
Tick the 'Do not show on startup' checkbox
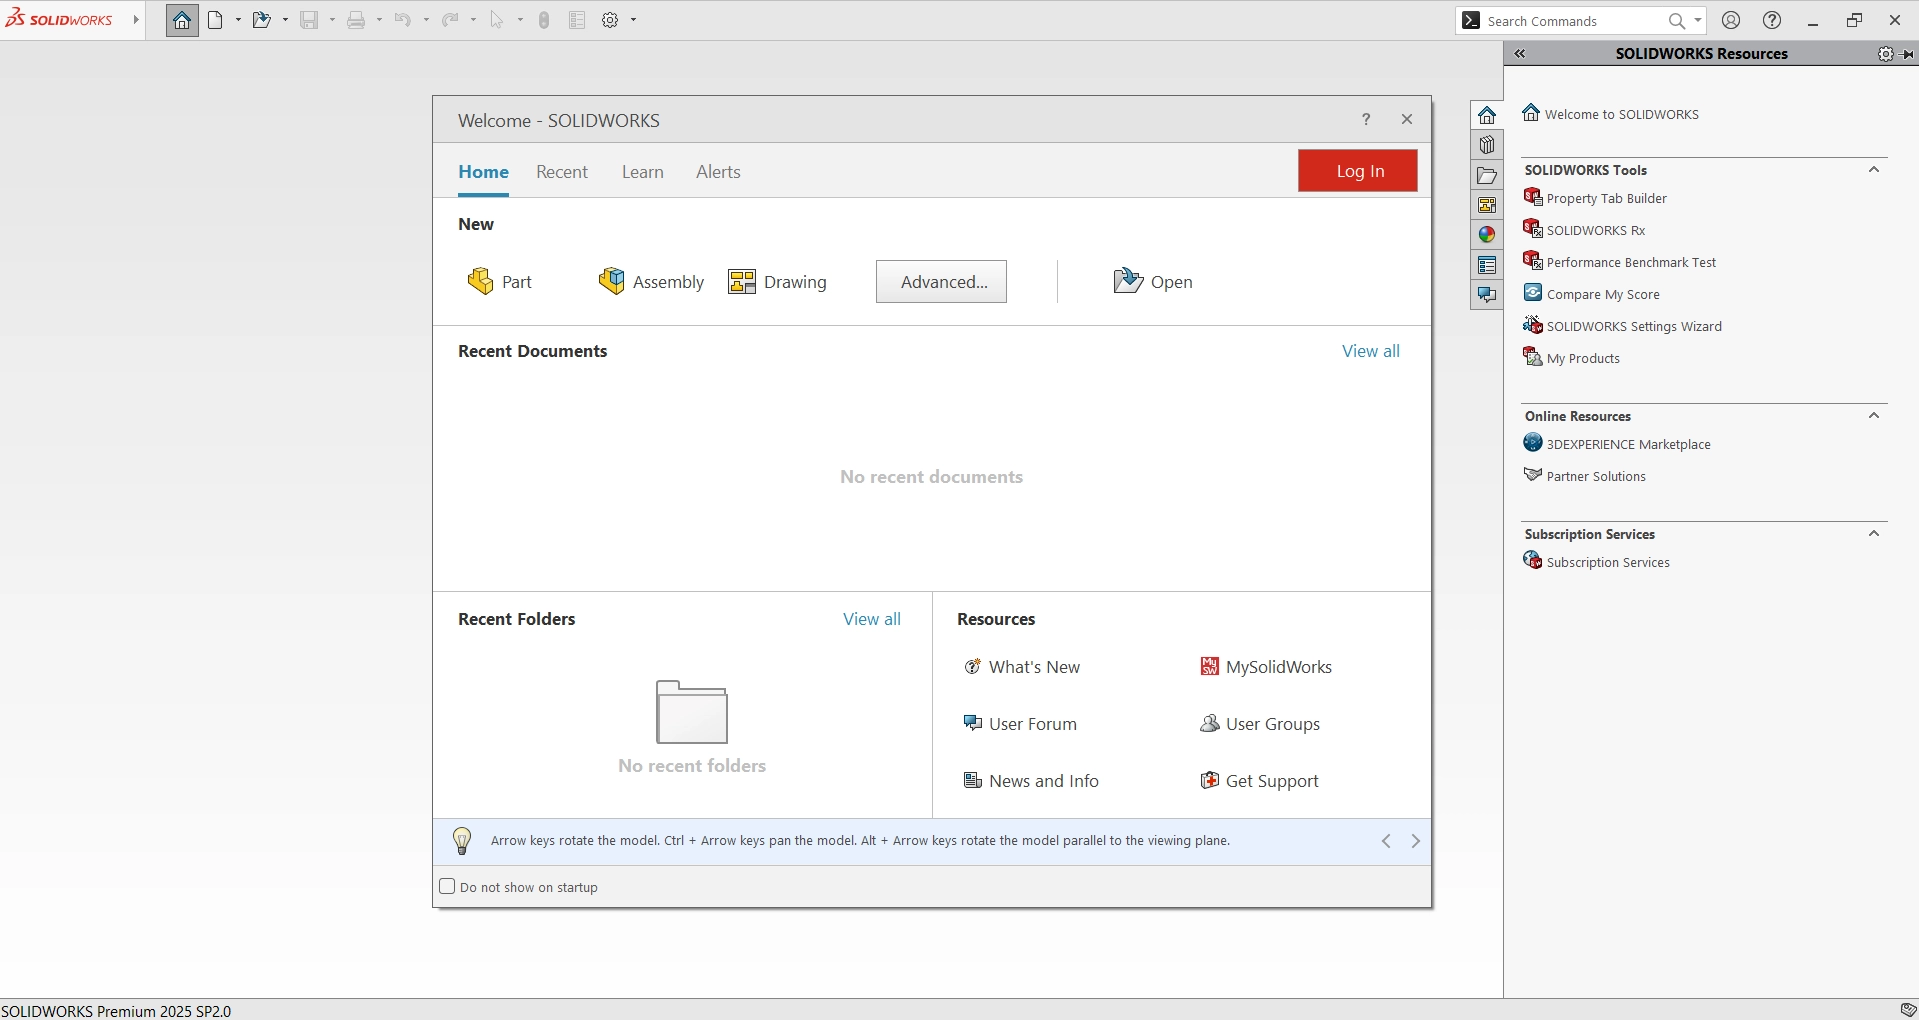448,886
